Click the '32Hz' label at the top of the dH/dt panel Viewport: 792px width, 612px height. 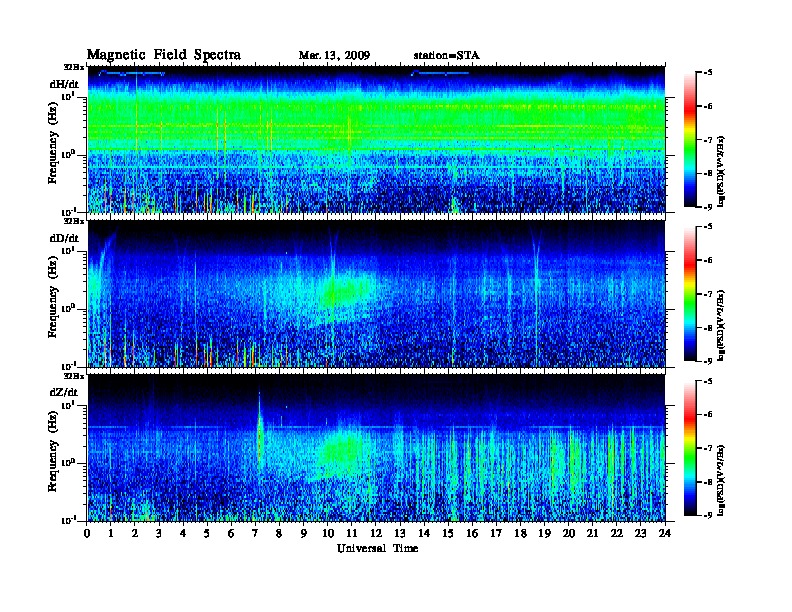click(74, 66)
